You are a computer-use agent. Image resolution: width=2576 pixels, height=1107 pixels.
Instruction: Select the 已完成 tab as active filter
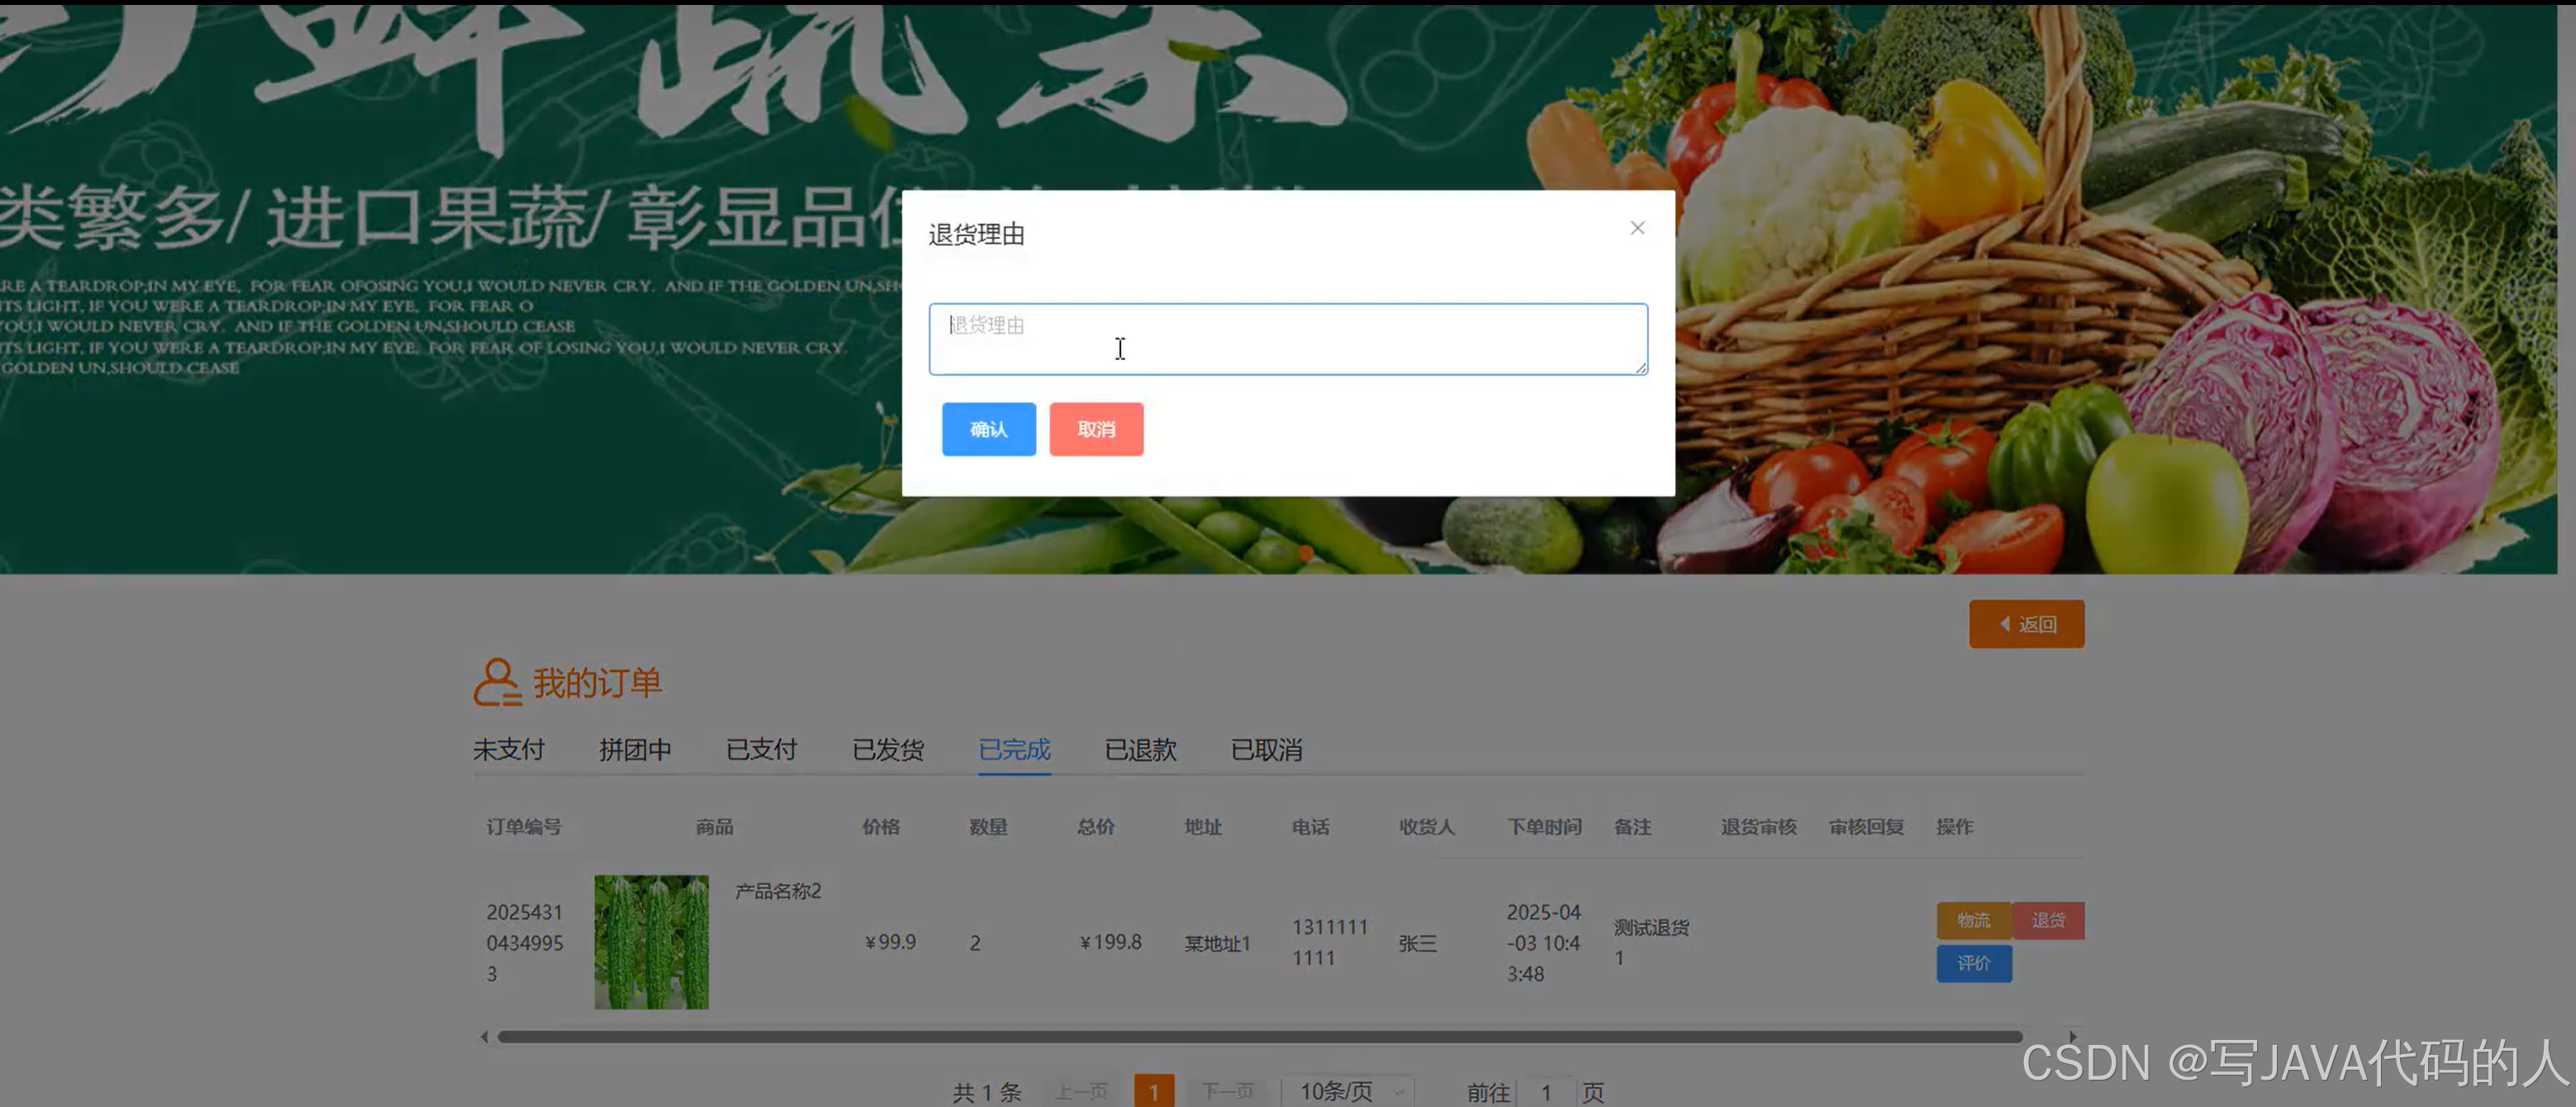1014,749
